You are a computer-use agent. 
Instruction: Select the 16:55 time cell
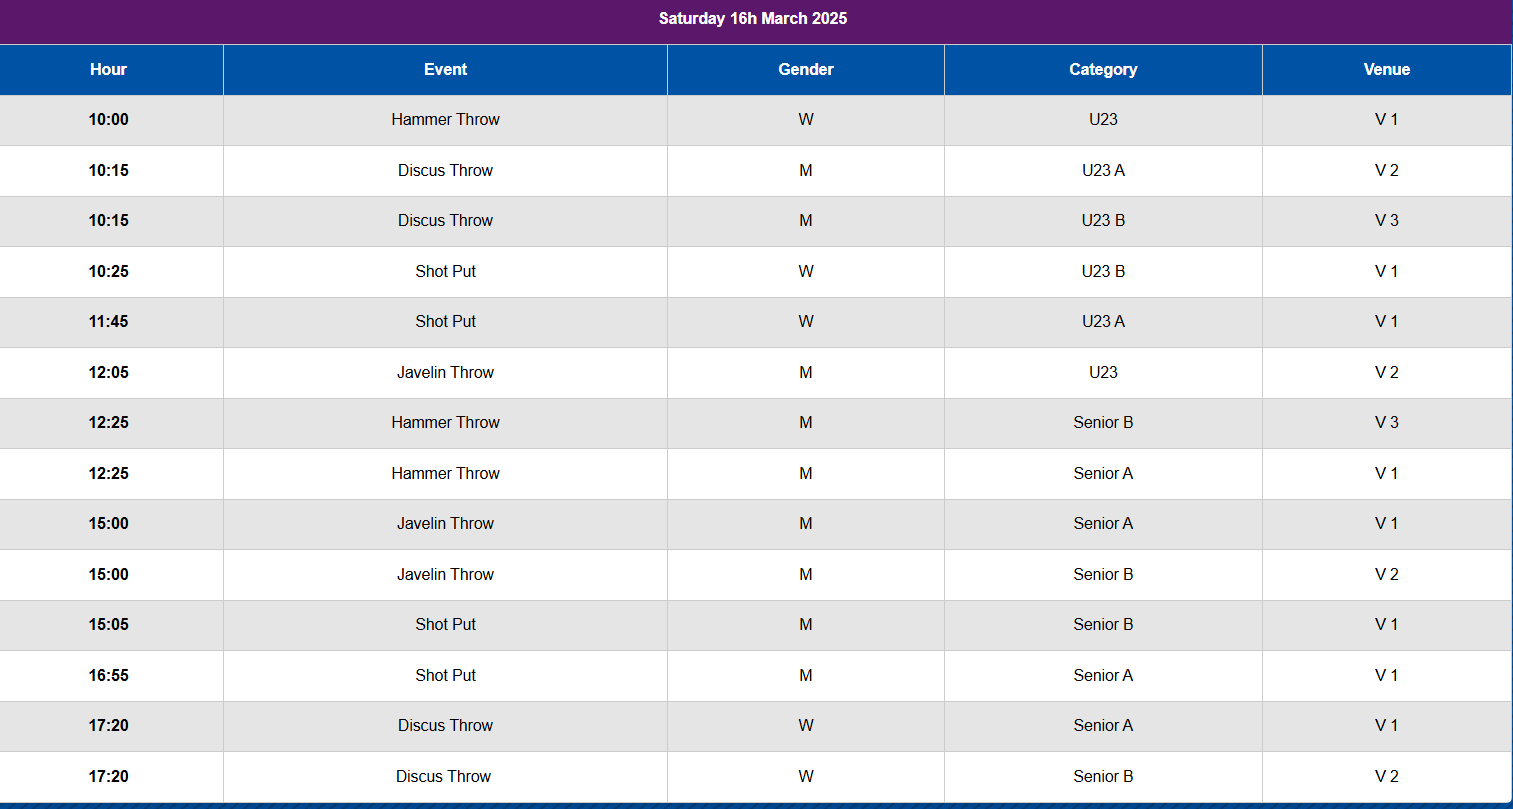(x=108, y=675)
